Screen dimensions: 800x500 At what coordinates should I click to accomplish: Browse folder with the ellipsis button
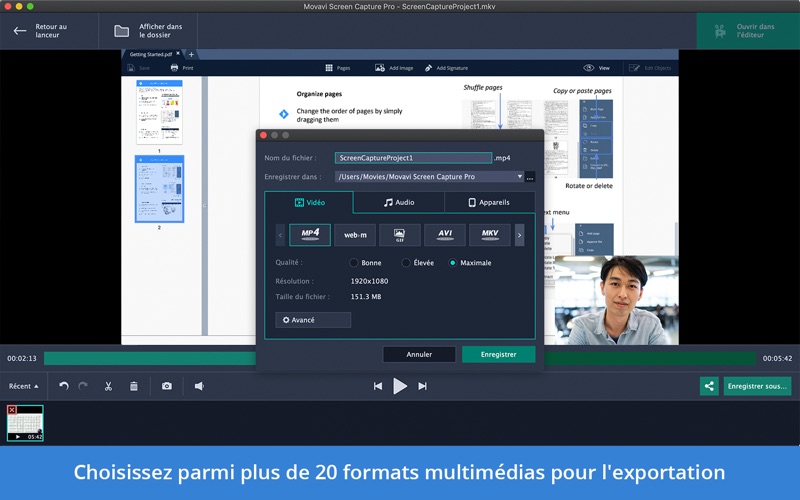530,178
